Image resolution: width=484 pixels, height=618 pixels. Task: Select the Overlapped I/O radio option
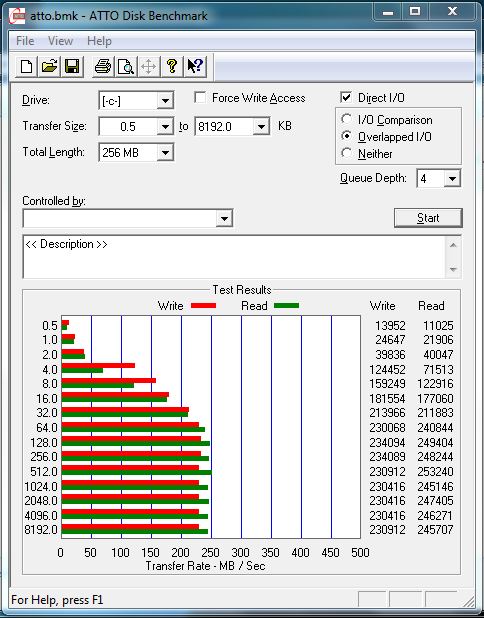pos(346,136)
